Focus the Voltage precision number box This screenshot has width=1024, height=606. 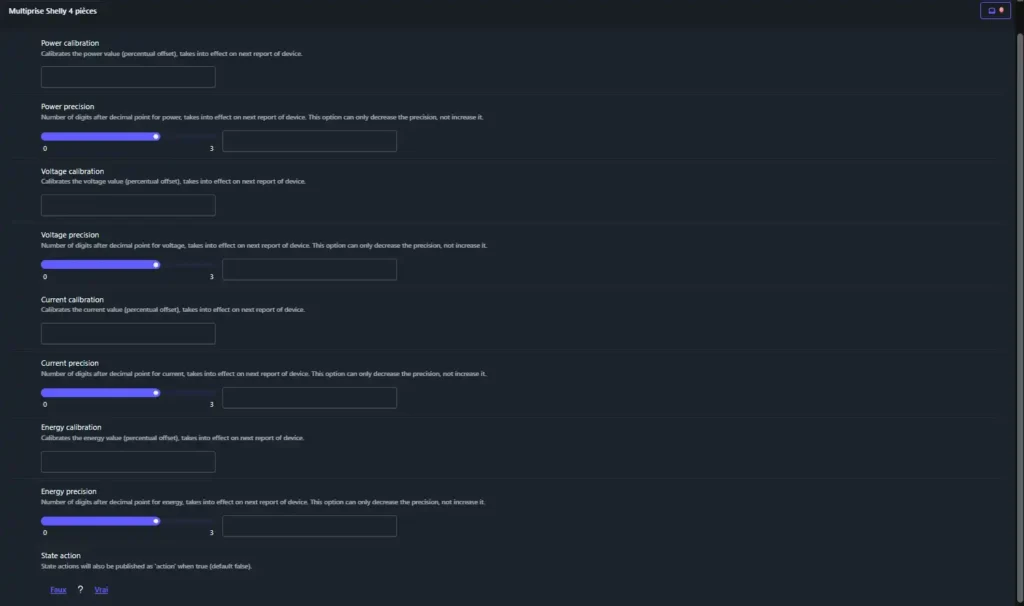point(309,269)
